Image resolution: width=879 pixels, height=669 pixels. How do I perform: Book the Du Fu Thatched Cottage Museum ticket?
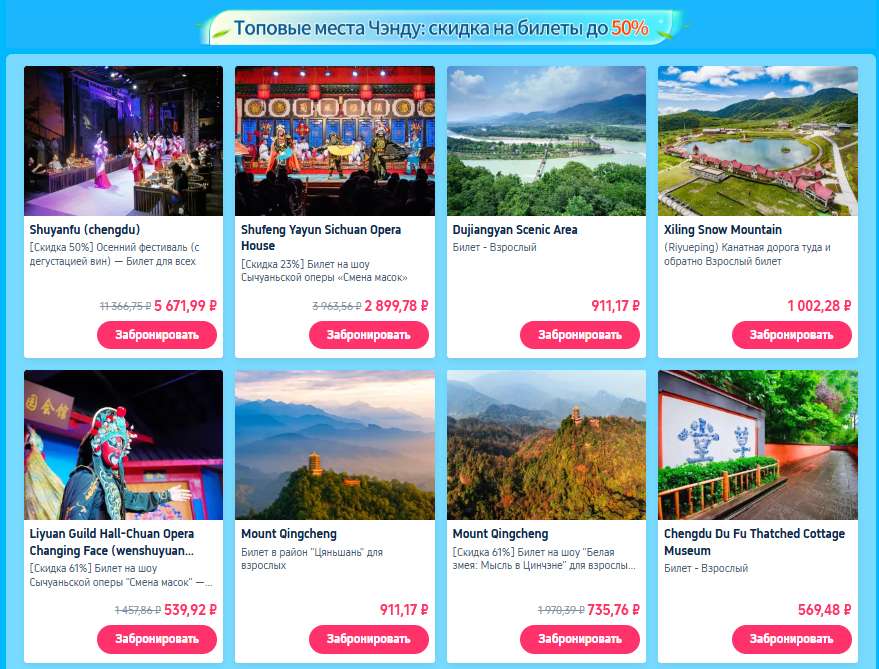(x=792, y=639)
